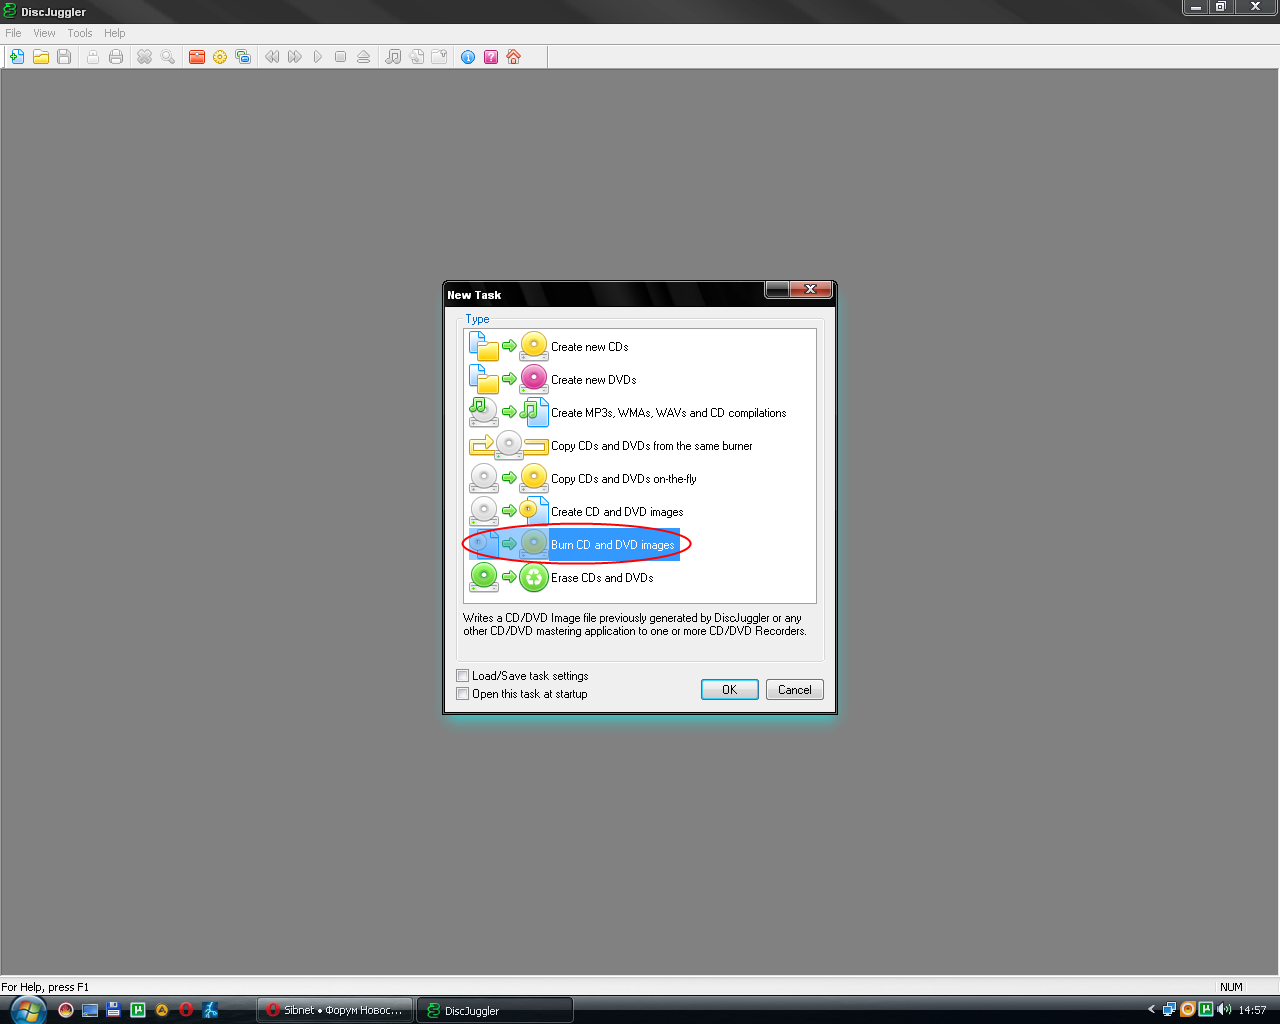Screen dimensions: 1280x1024
Task: Select Create new CDs task
Action: (549, 347)
